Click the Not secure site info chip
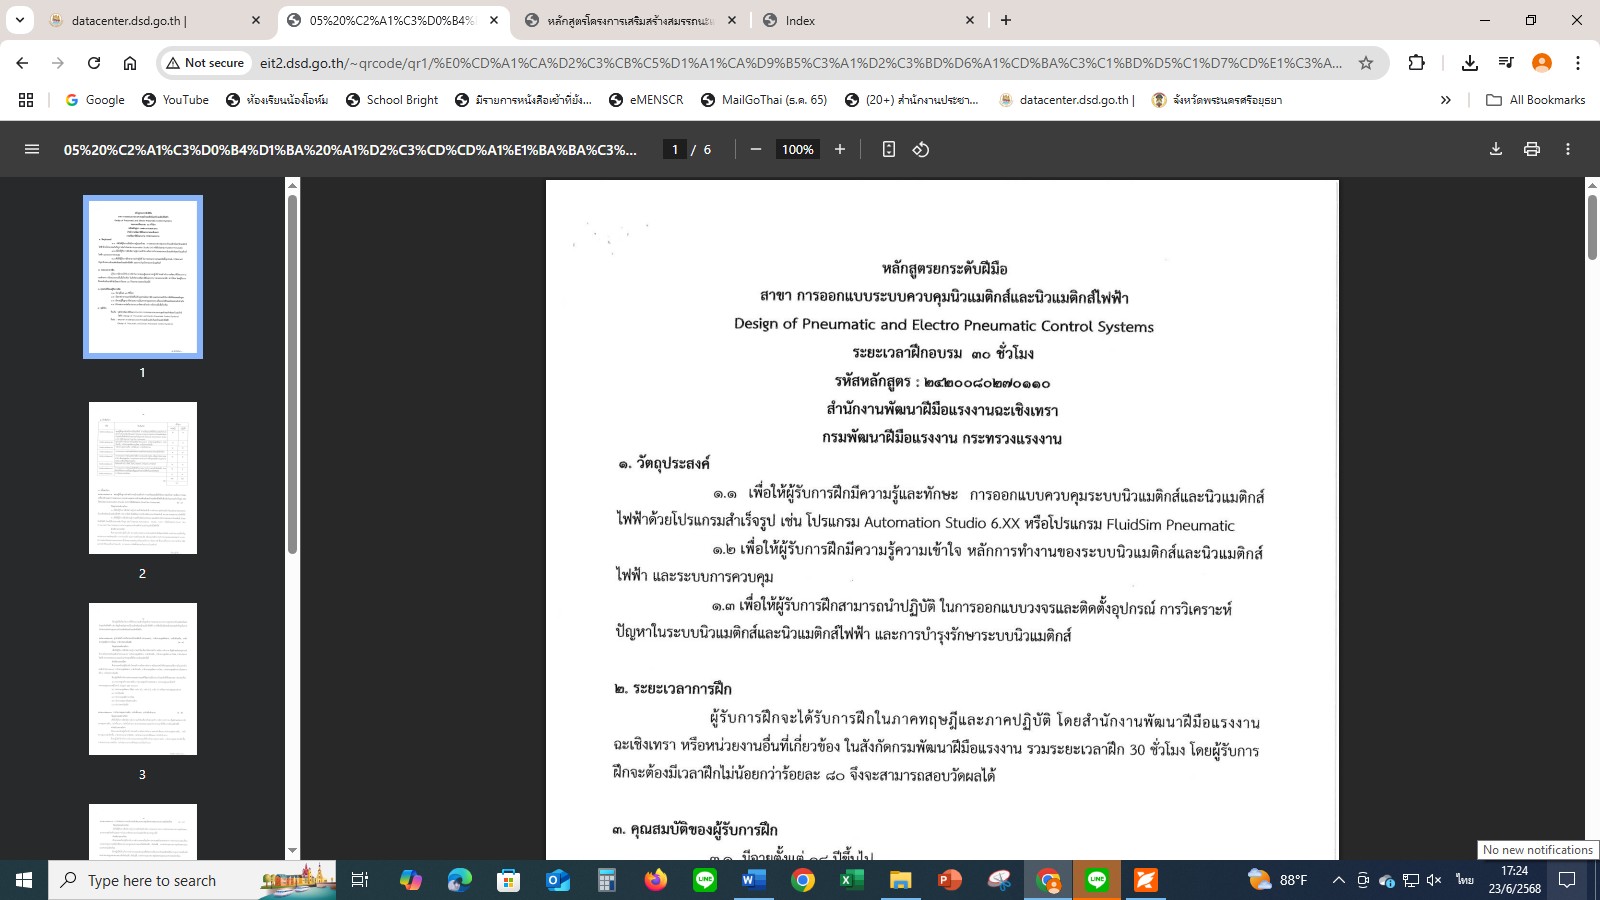1600x900 pixels. click(205, 63)
